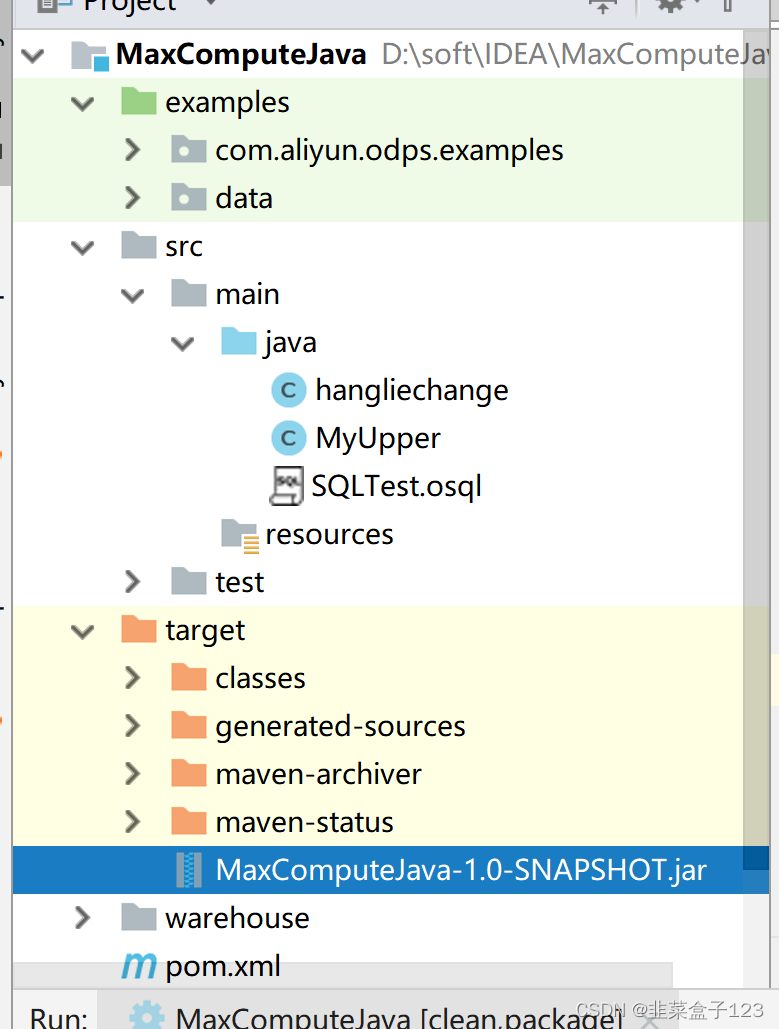Select the src folder label
The width and height of the screenshot is (779, 1029).
coord(184,247)
